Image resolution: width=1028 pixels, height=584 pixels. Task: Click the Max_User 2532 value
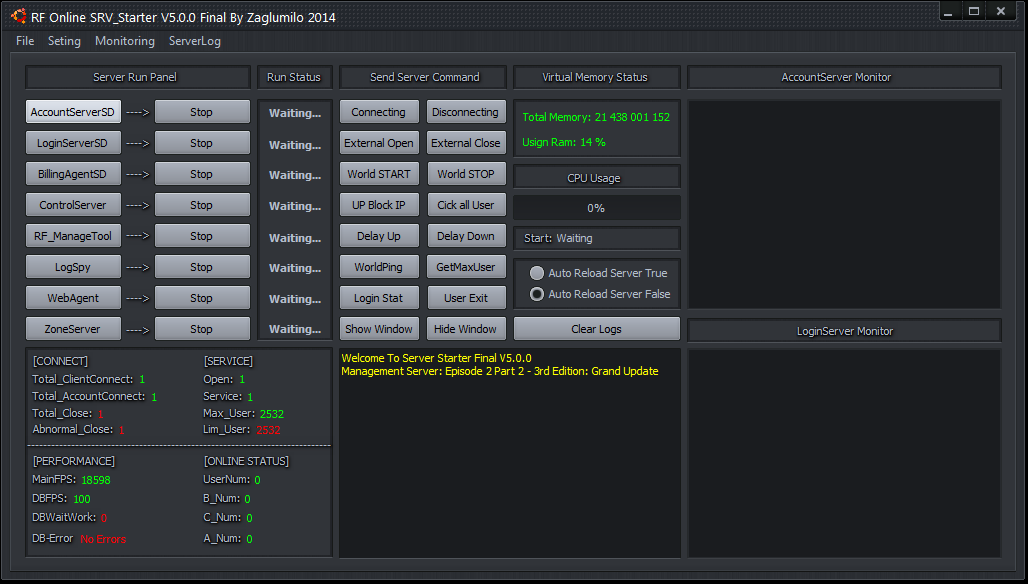(271, 414)
